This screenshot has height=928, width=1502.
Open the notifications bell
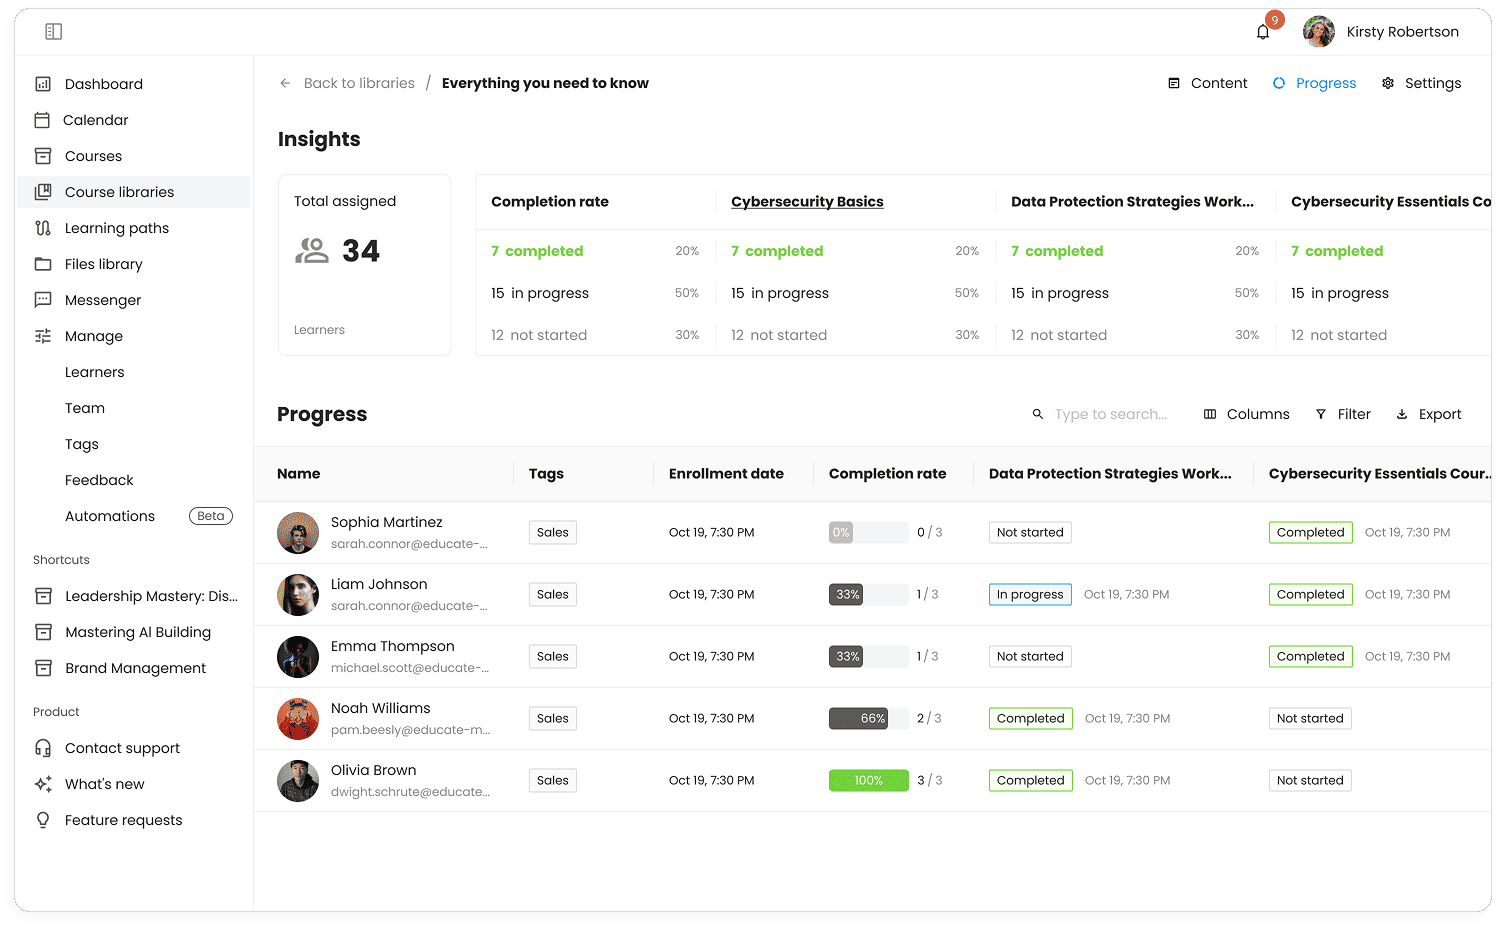[1263, 32]
